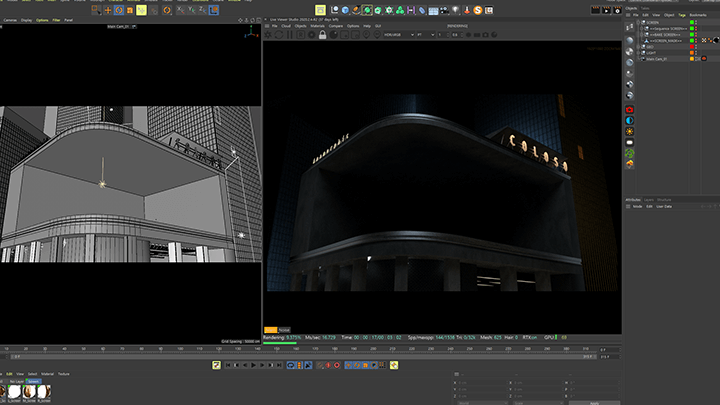Toggle visibility dots of SCREEN object

[696, 22]
